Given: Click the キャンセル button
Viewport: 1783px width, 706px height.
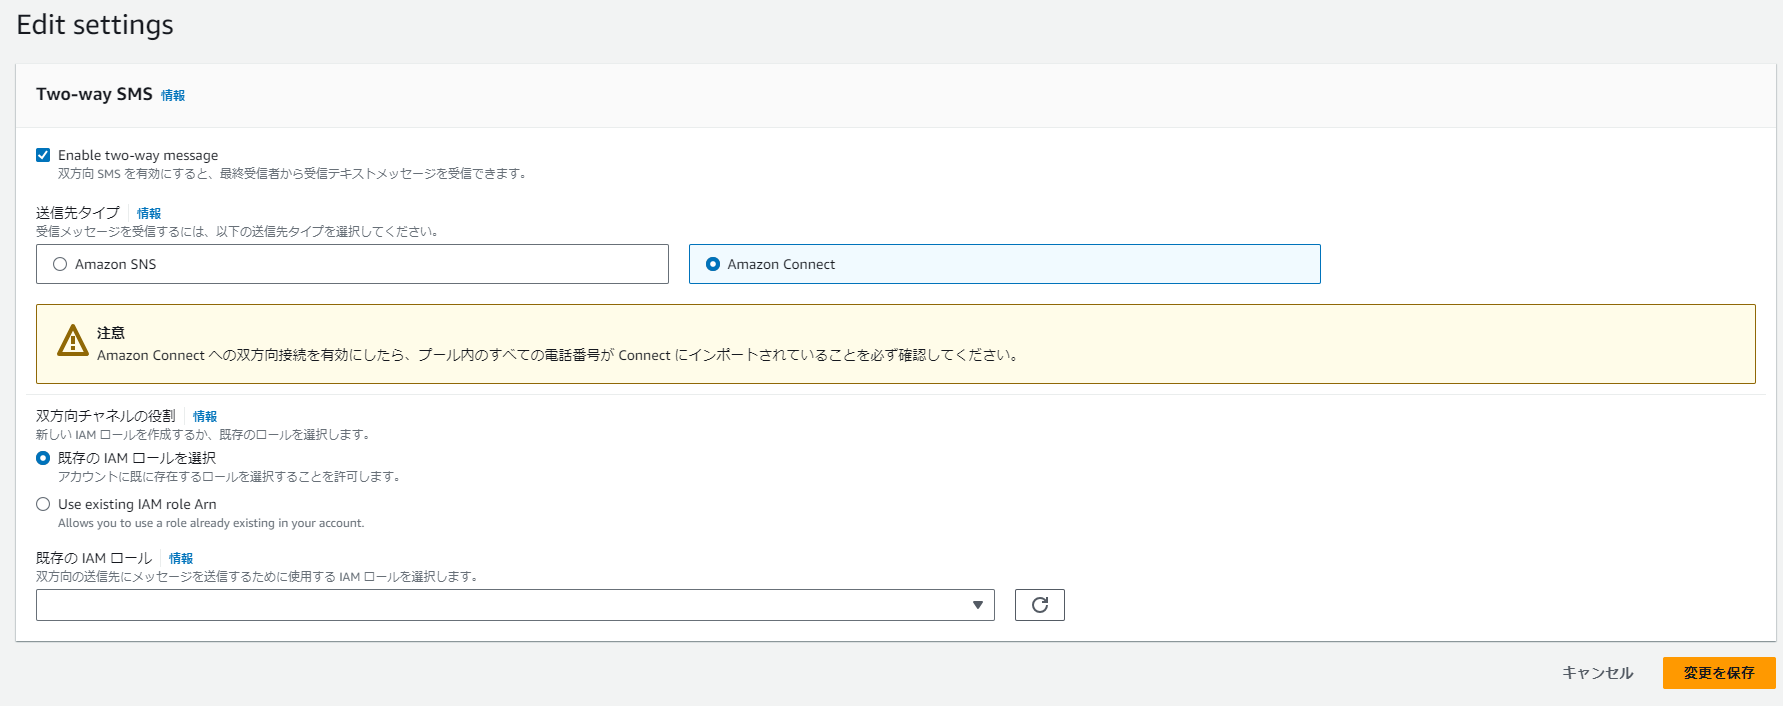Looking at the screenshot, I should coord(1598,673).
